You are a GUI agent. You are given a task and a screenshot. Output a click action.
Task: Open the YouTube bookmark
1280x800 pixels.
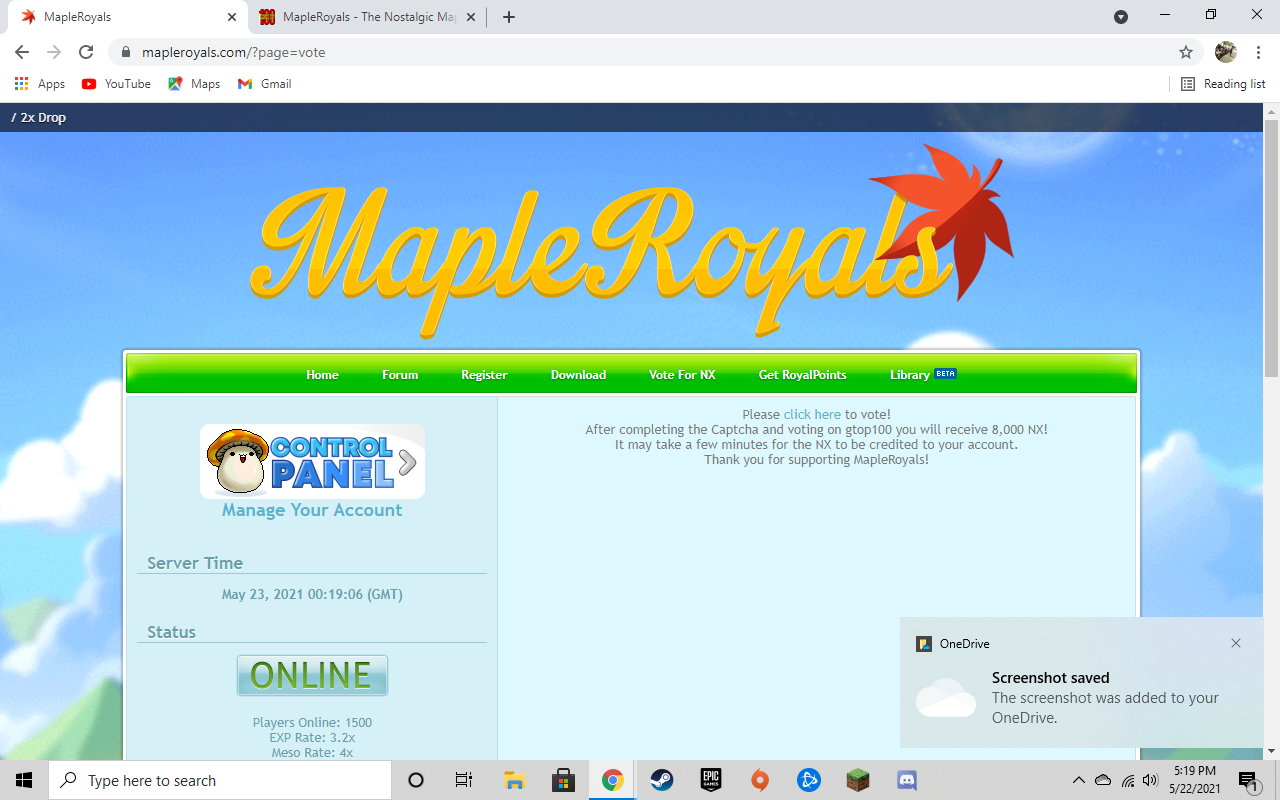click(117, 84)
